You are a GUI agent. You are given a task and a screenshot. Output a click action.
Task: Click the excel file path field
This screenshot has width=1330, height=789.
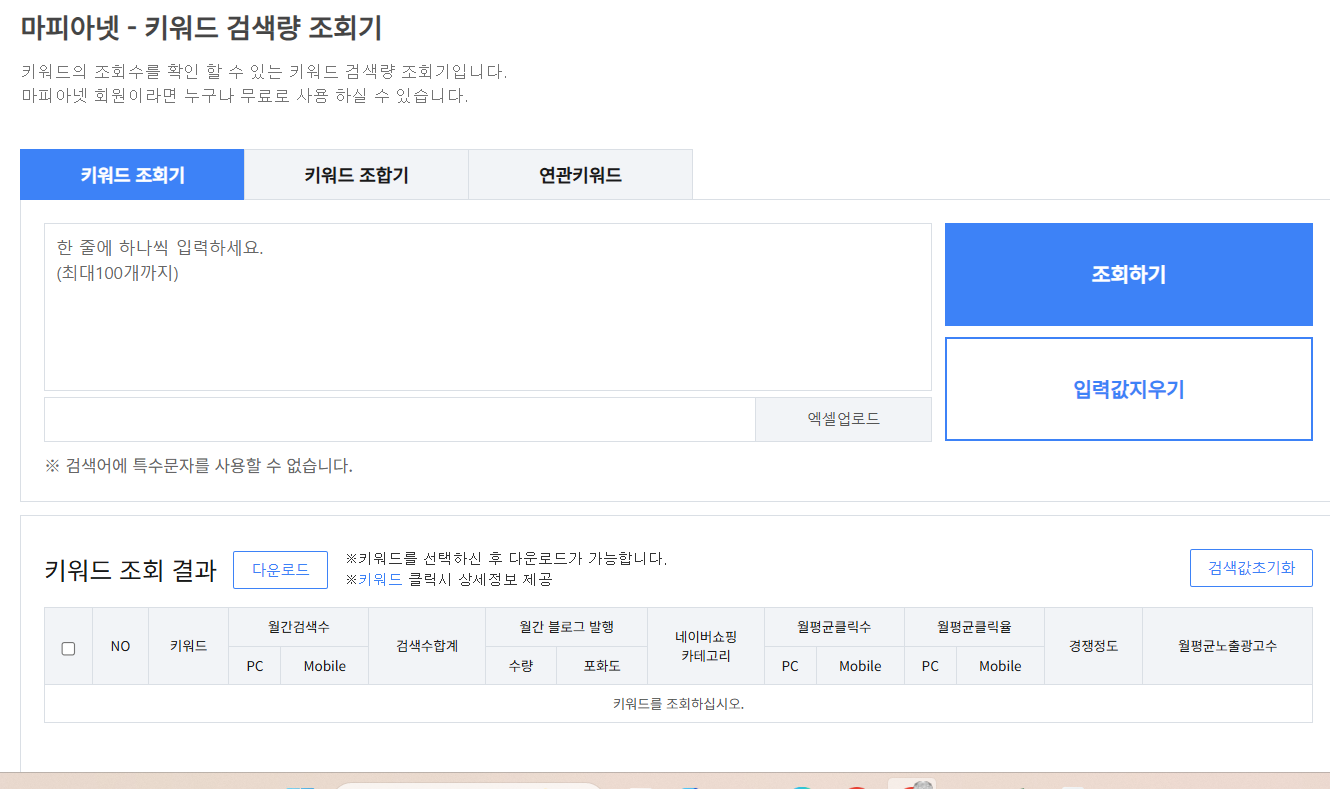[x=398, y=419]
